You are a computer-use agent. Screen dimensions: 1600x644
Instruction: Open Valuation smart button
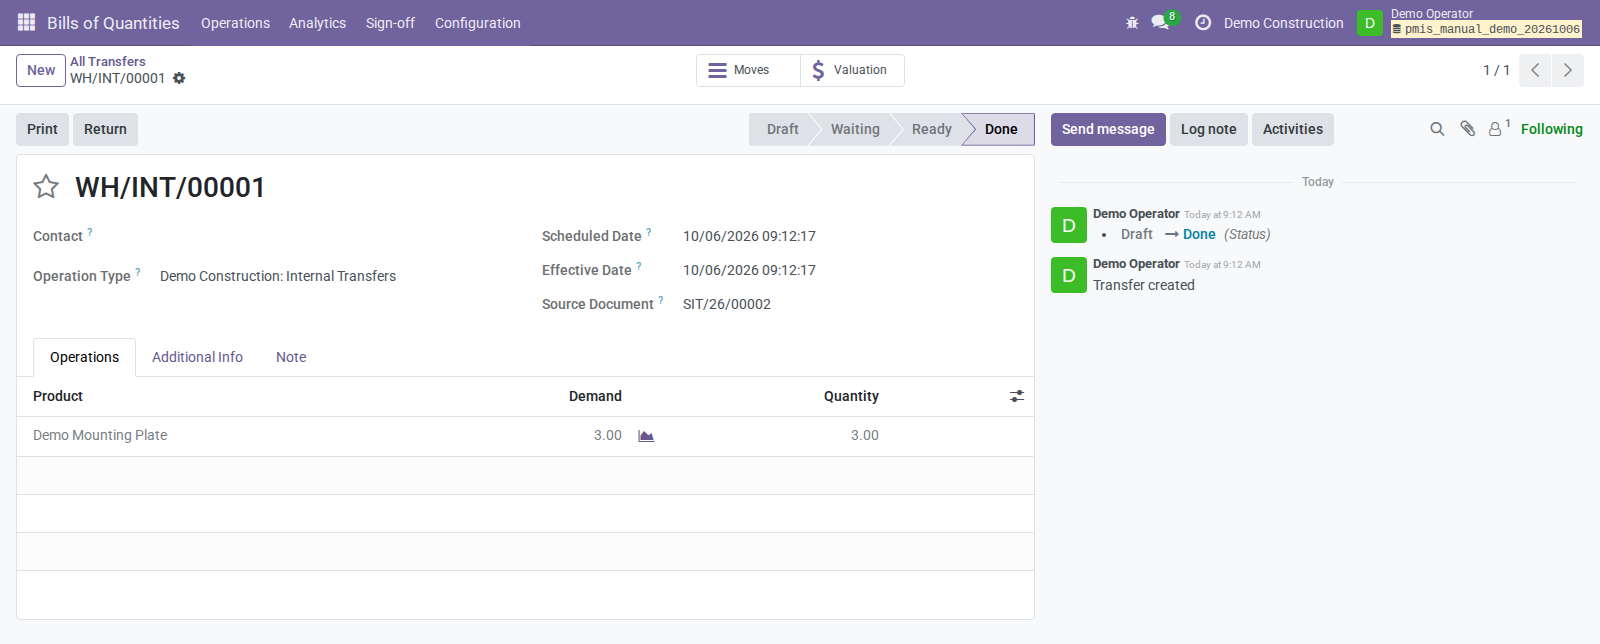pyautogui.click(x=852, y=70)
